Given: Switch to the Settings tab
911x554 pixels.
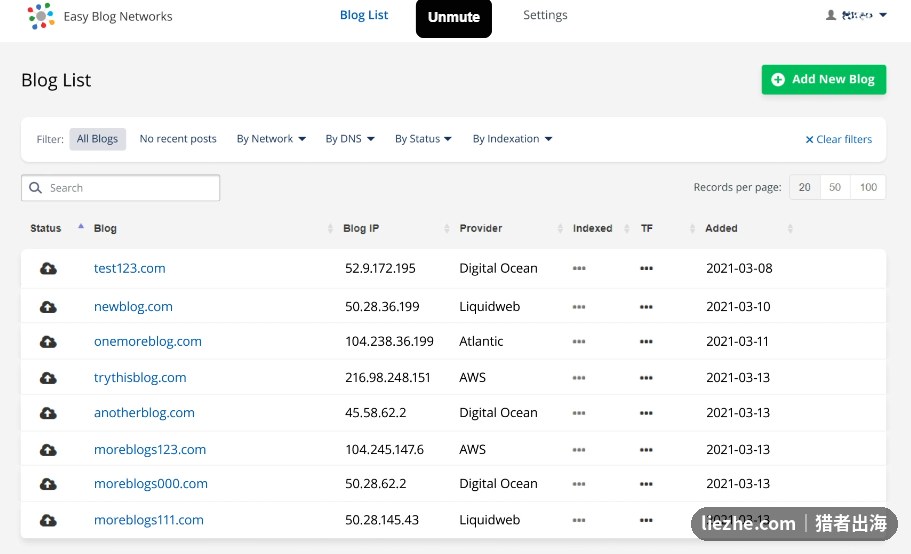Looking at the screenshot, I should 545,15.
